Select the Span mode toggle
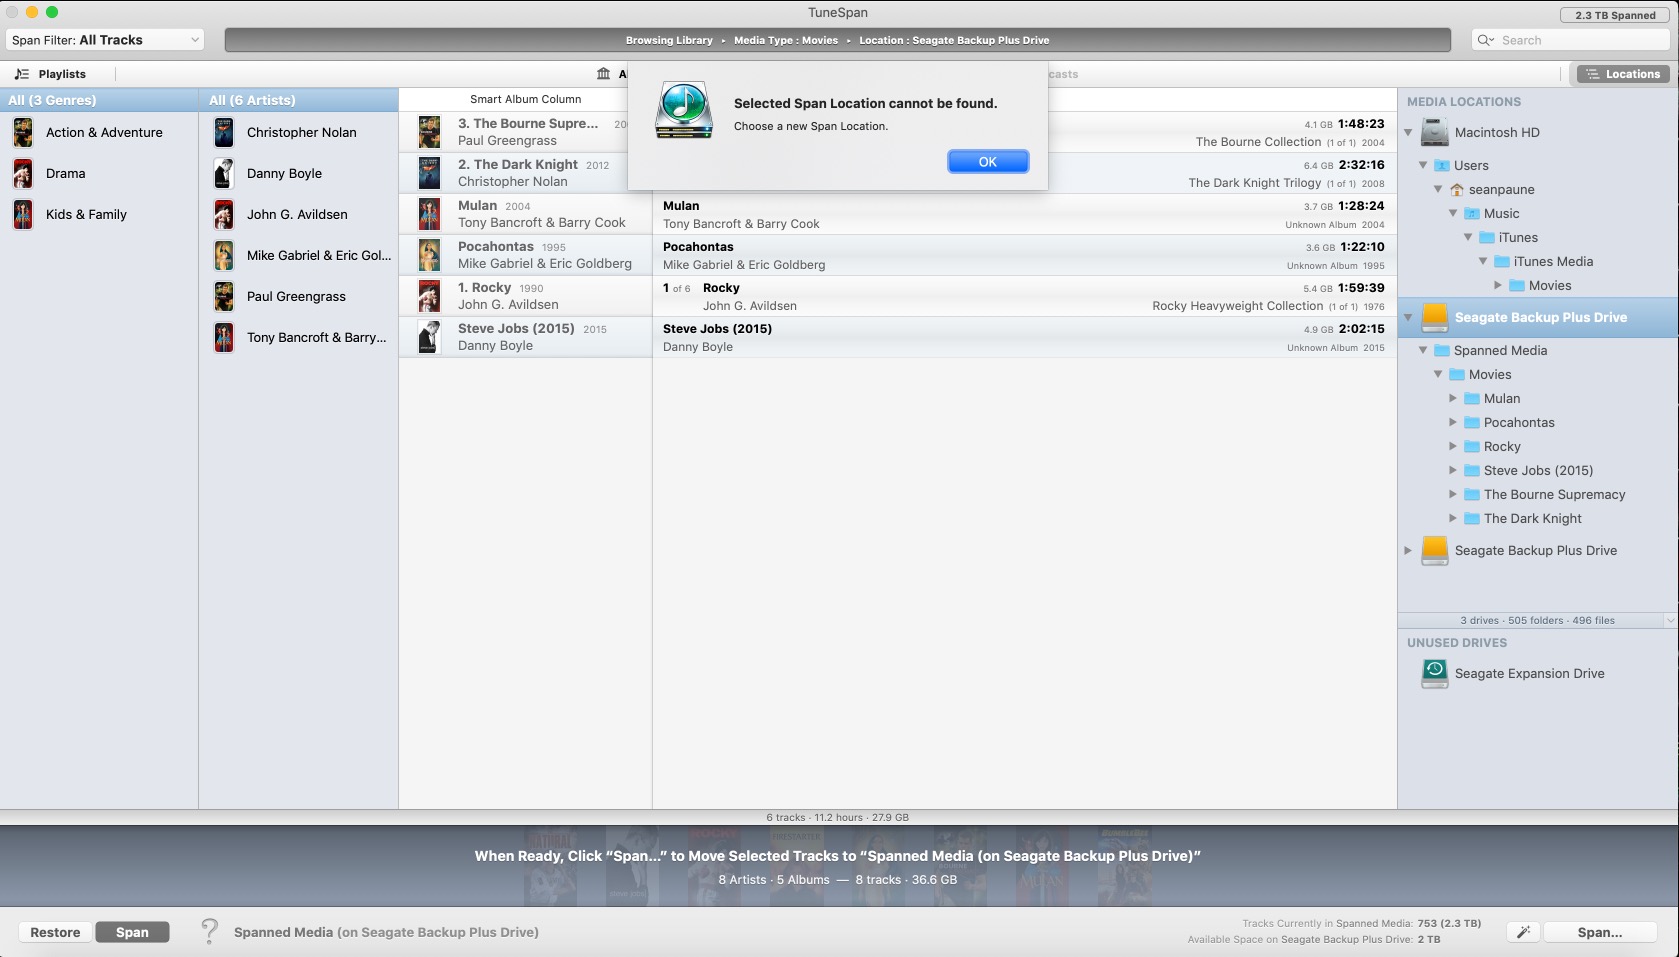The height and width of the screenshot is (957, 1679). point(132,932)
